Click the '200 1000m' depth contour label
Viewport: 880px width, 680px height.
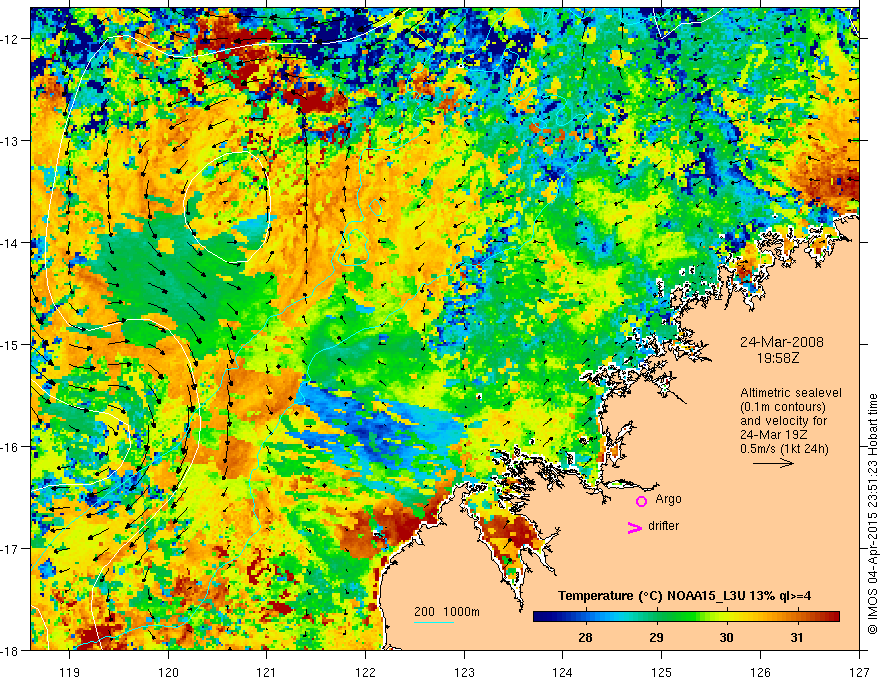447,612
